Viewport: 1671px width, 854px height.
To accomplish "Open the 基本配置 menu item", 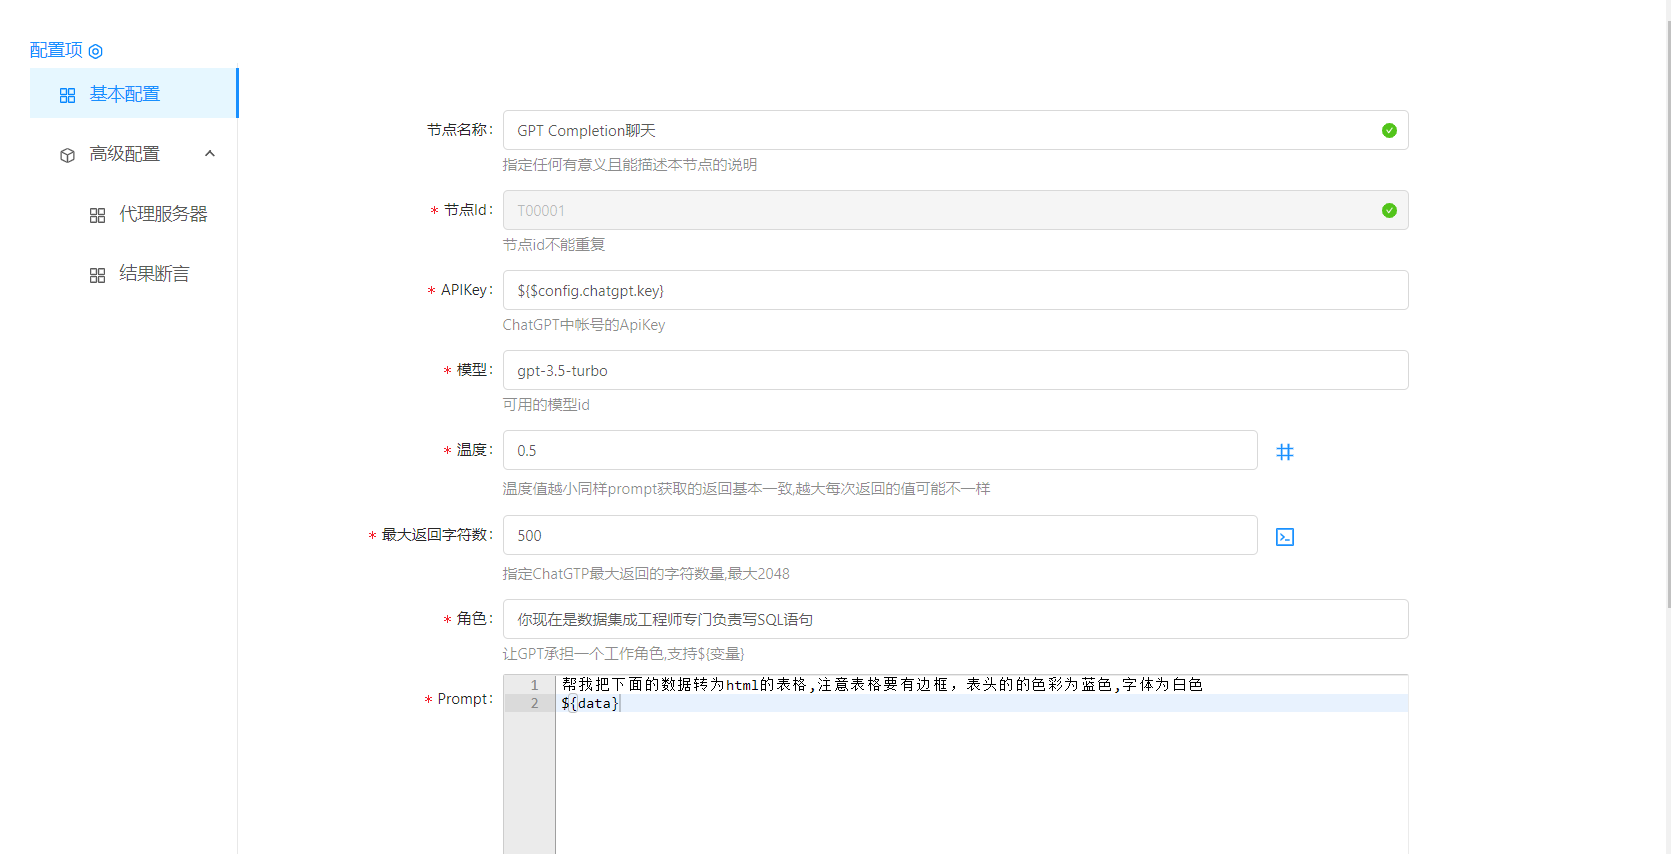I will (125, 94).
